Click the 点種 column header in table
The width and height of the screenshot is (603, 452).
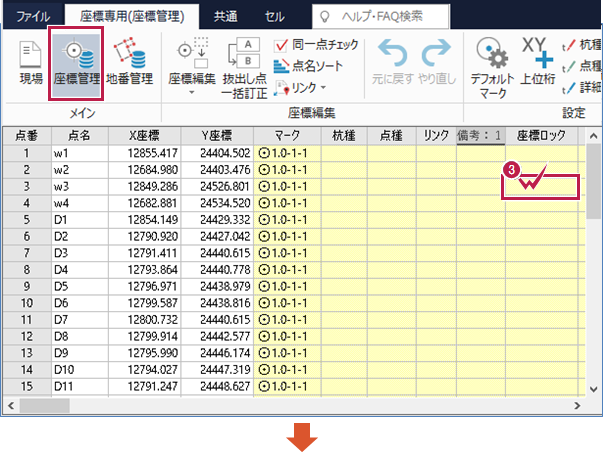[391, 136]
